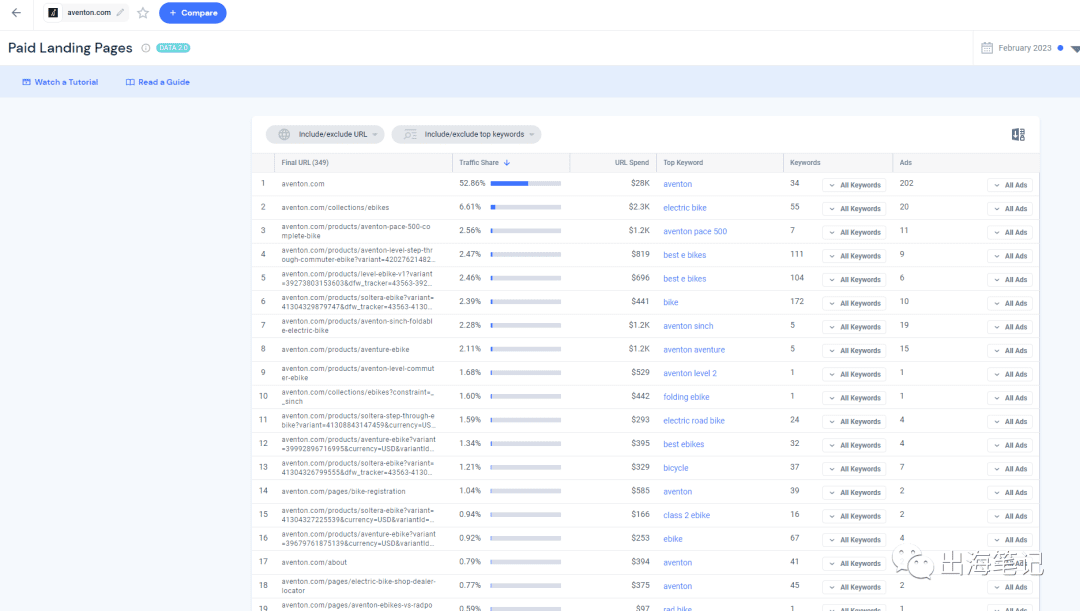Sort by Ads column header
Image resolution: width=1080 pixels, height=611 pixels.
pyautogui.click(x=906, y=163)
